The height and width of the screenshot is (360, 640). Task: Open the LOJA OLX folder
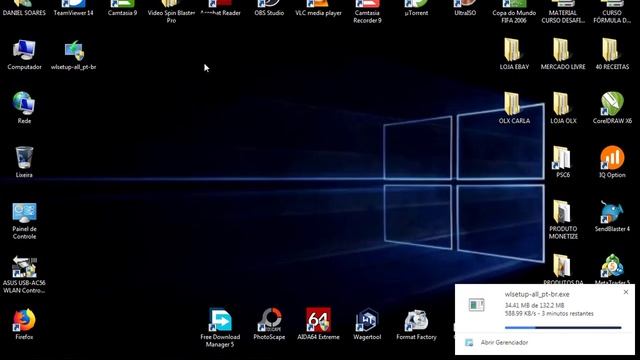(x=563, y=108)
